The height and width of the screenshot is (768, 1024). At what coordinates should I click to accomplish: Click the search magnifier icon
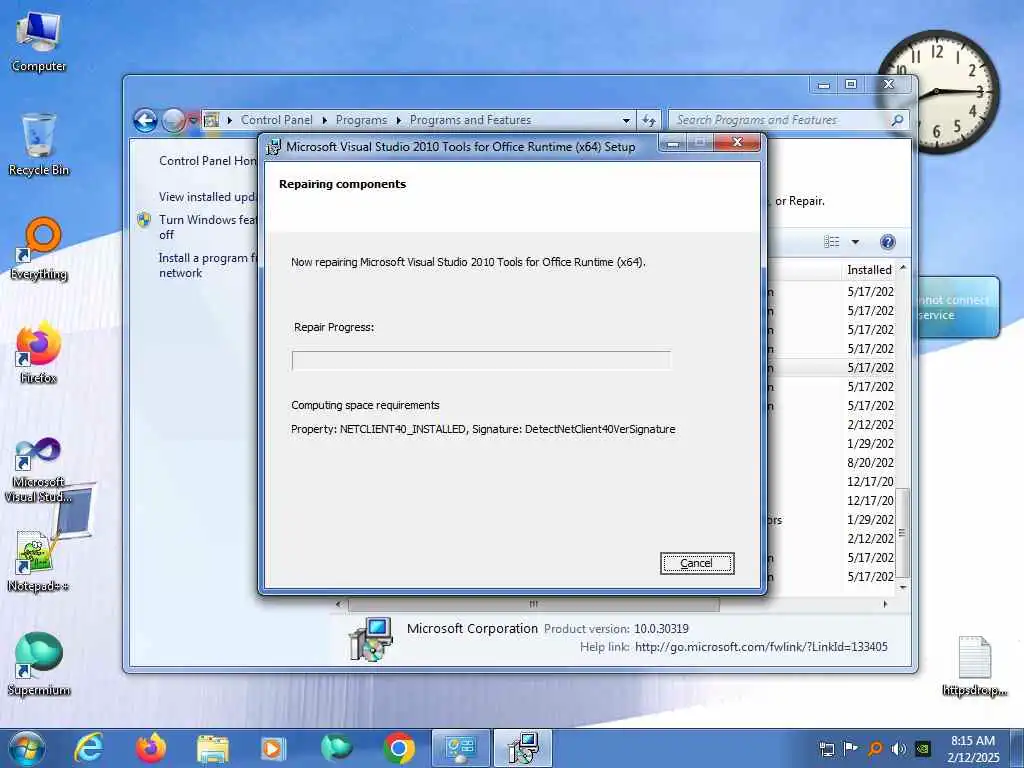point(897,120)
